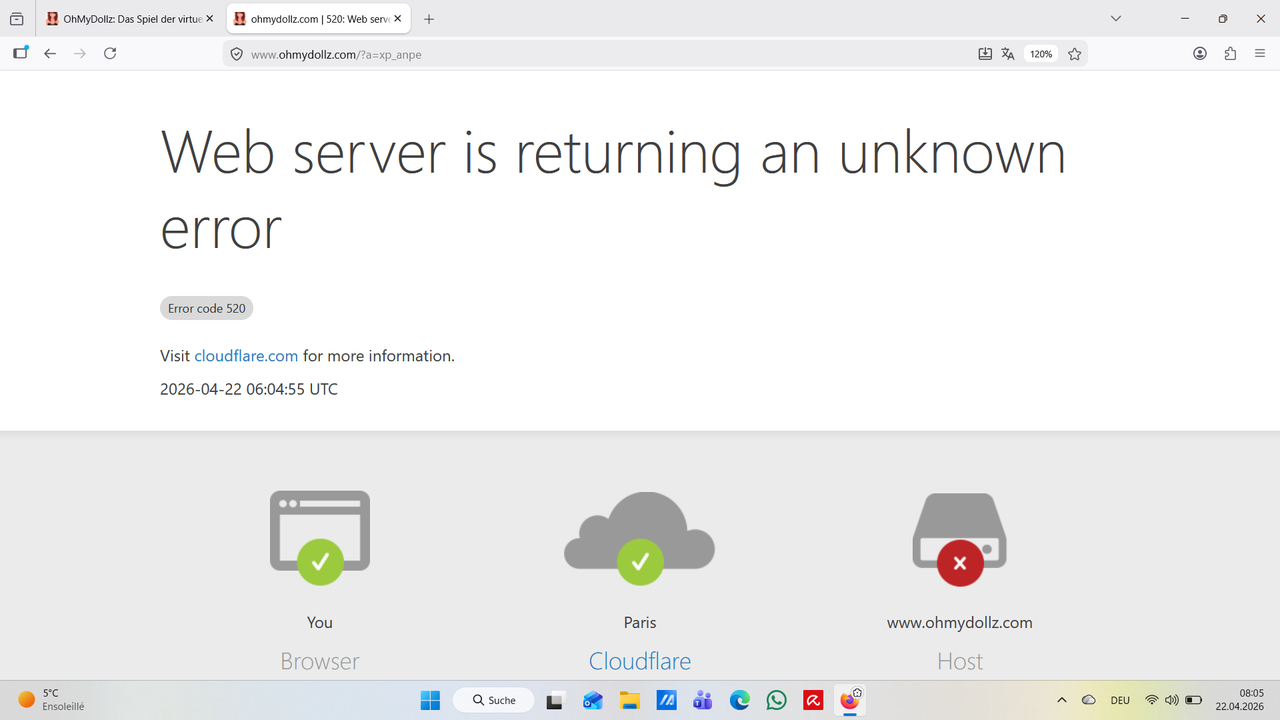Viewport: 1280px width, 720px height.
Task: Go back to the previous page
Action: [x=50, y=54]
